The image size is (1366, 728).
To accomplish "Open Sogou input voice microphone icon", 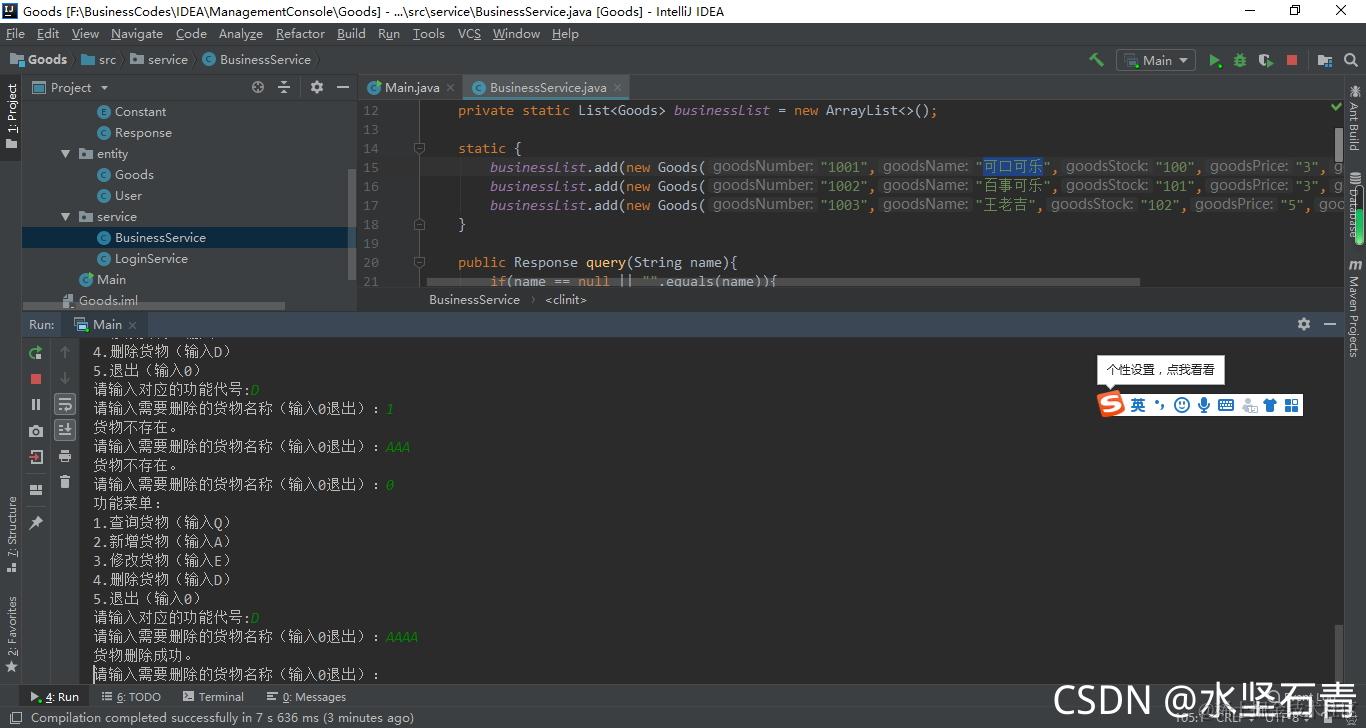I will (1203, 405).
